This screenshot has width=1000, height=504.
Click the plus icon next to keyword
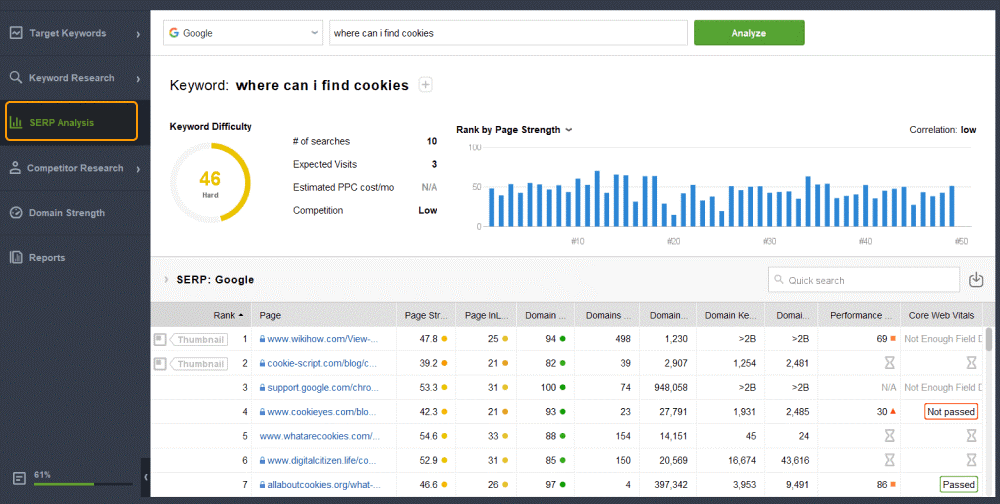point(425,85)
